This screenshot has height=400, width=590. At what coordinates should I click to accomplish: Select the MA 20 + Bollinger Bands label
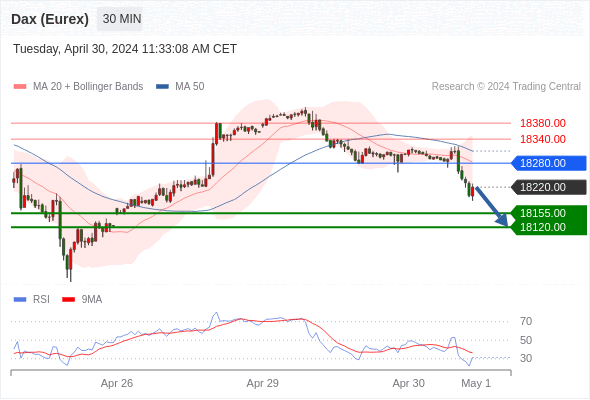[x=88, y=87]
